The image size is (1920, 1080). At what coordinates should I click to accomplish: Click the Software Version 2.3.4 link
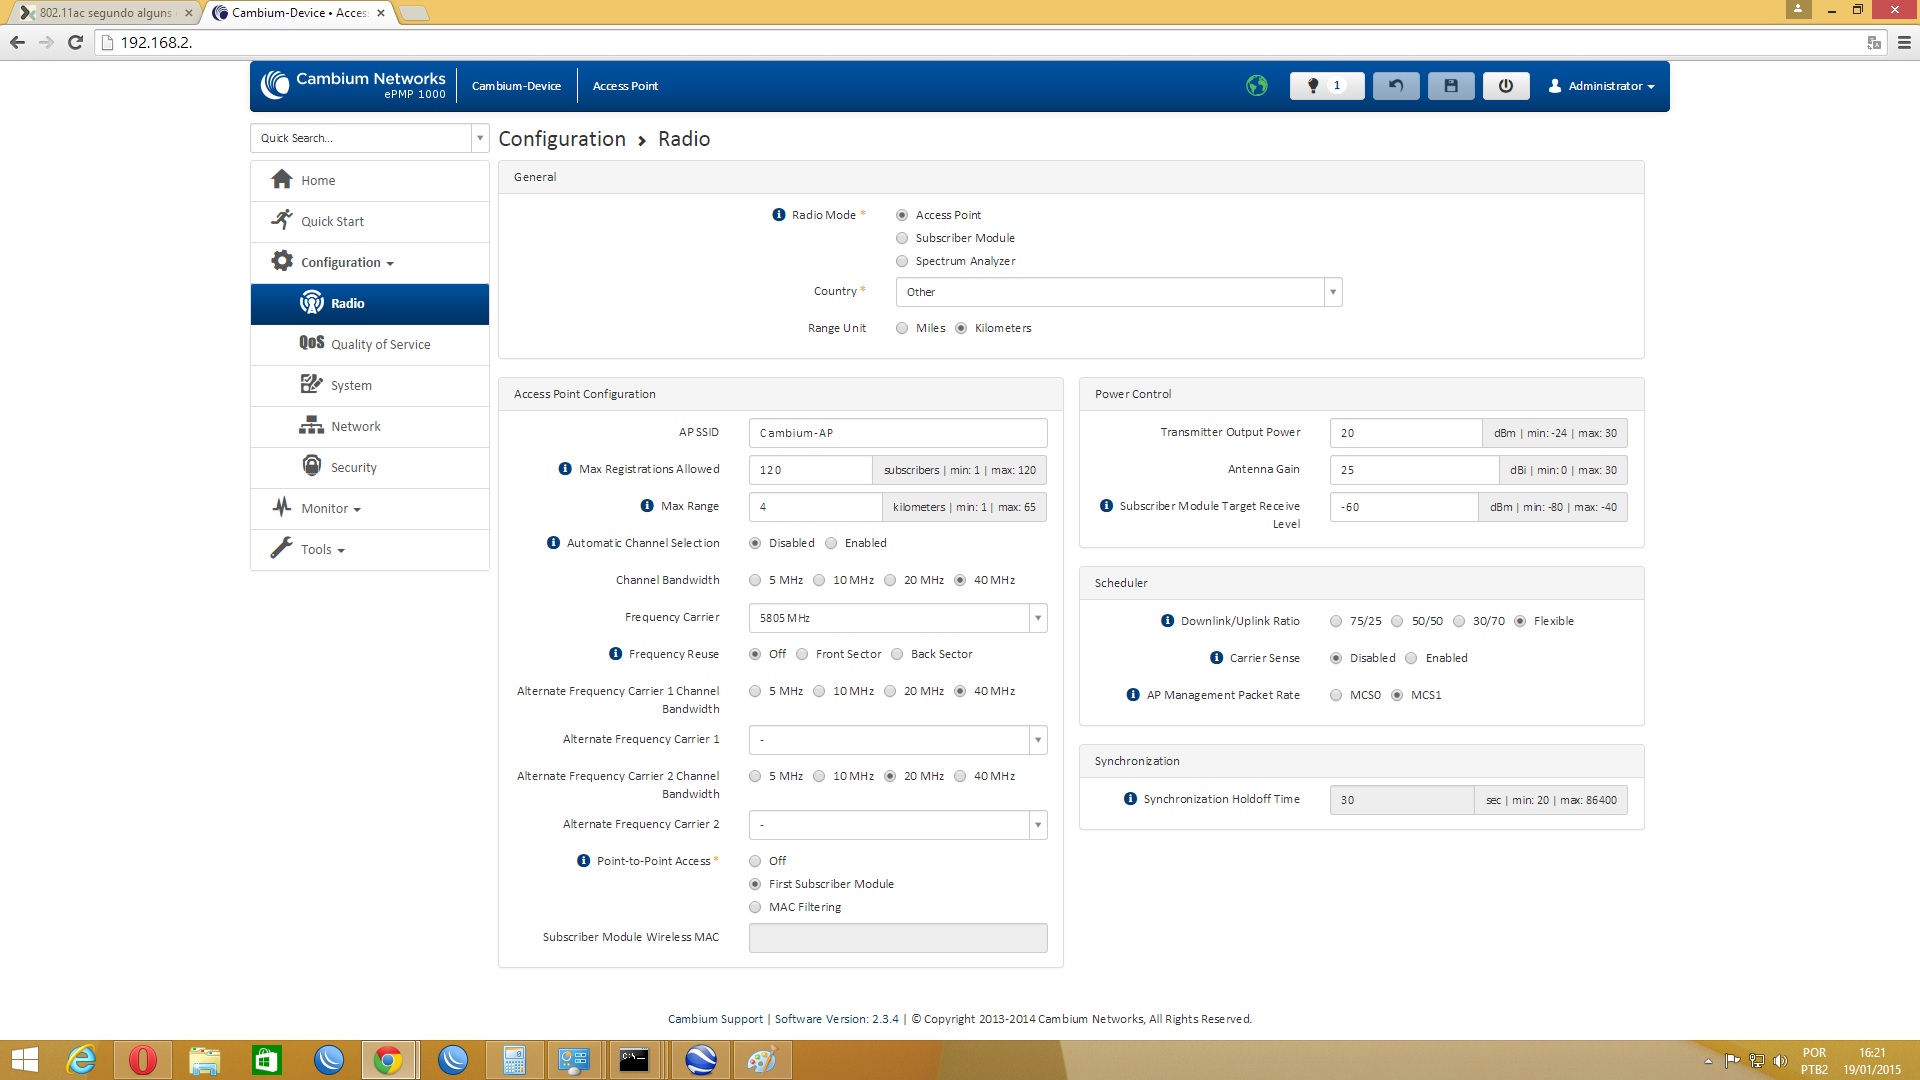pos(836,1019)
